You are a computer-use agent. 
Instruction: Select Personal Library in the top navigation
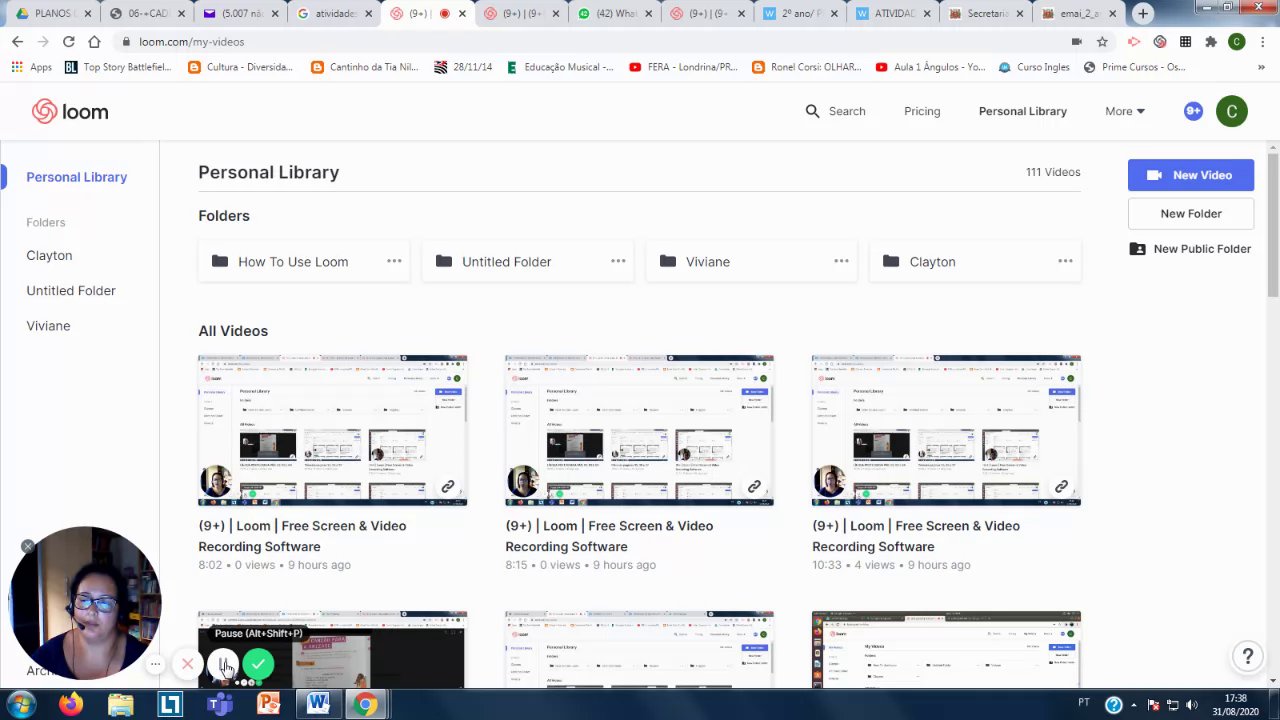point(1023,111)
